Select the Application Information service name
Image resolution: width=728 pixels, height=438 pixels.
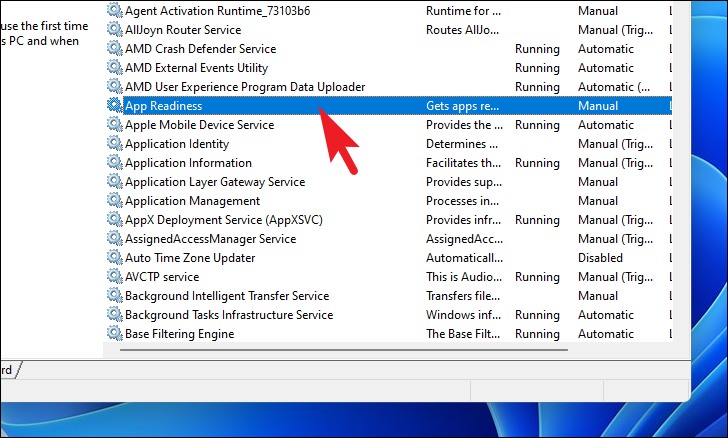[x=188, y=163]
